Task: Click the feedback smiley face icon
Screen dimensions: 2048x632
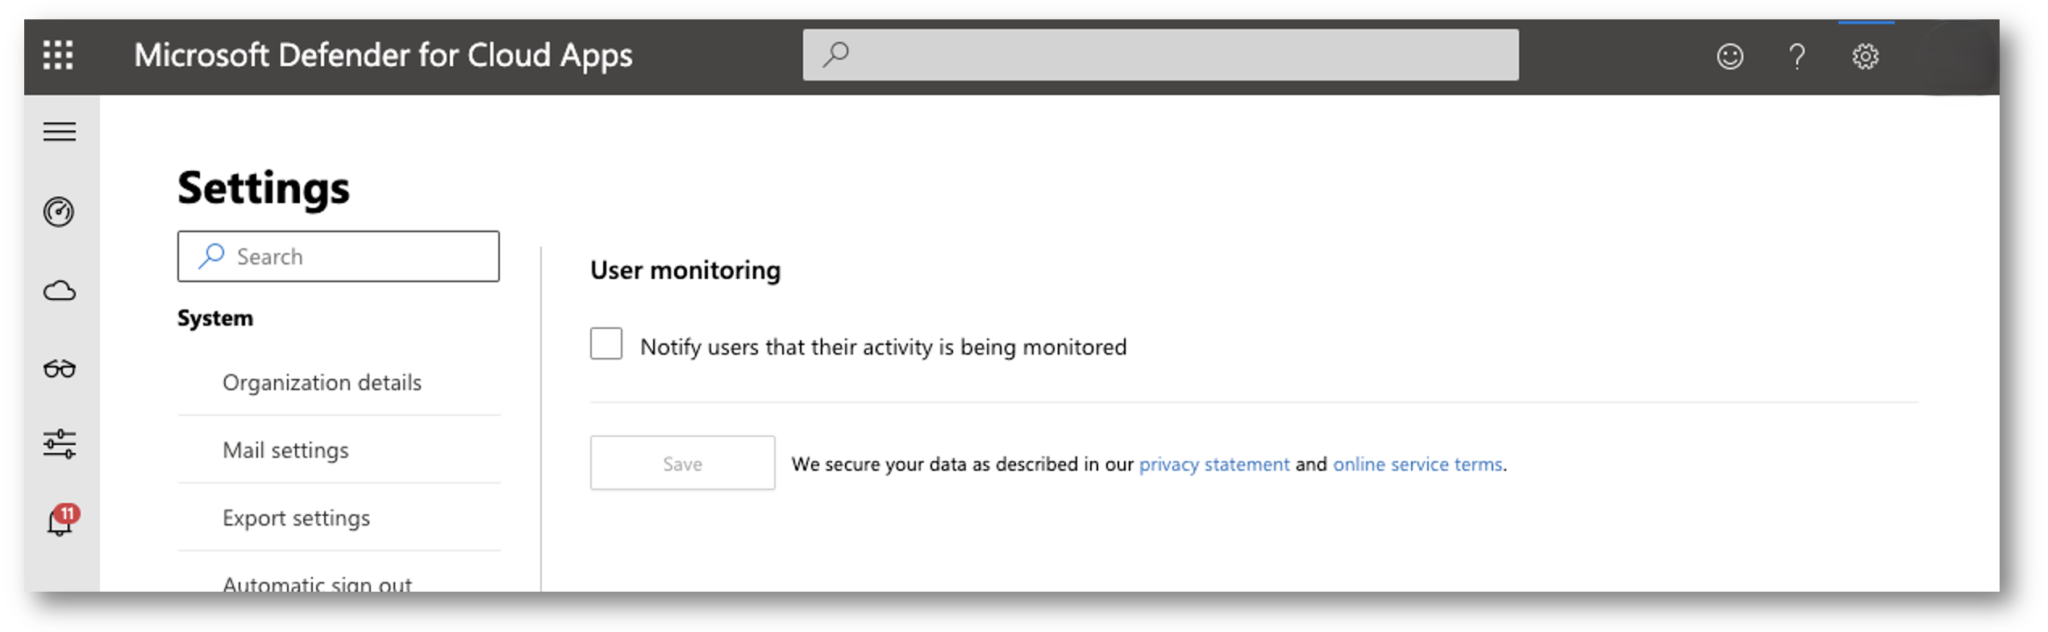Action: point(1730,56)
